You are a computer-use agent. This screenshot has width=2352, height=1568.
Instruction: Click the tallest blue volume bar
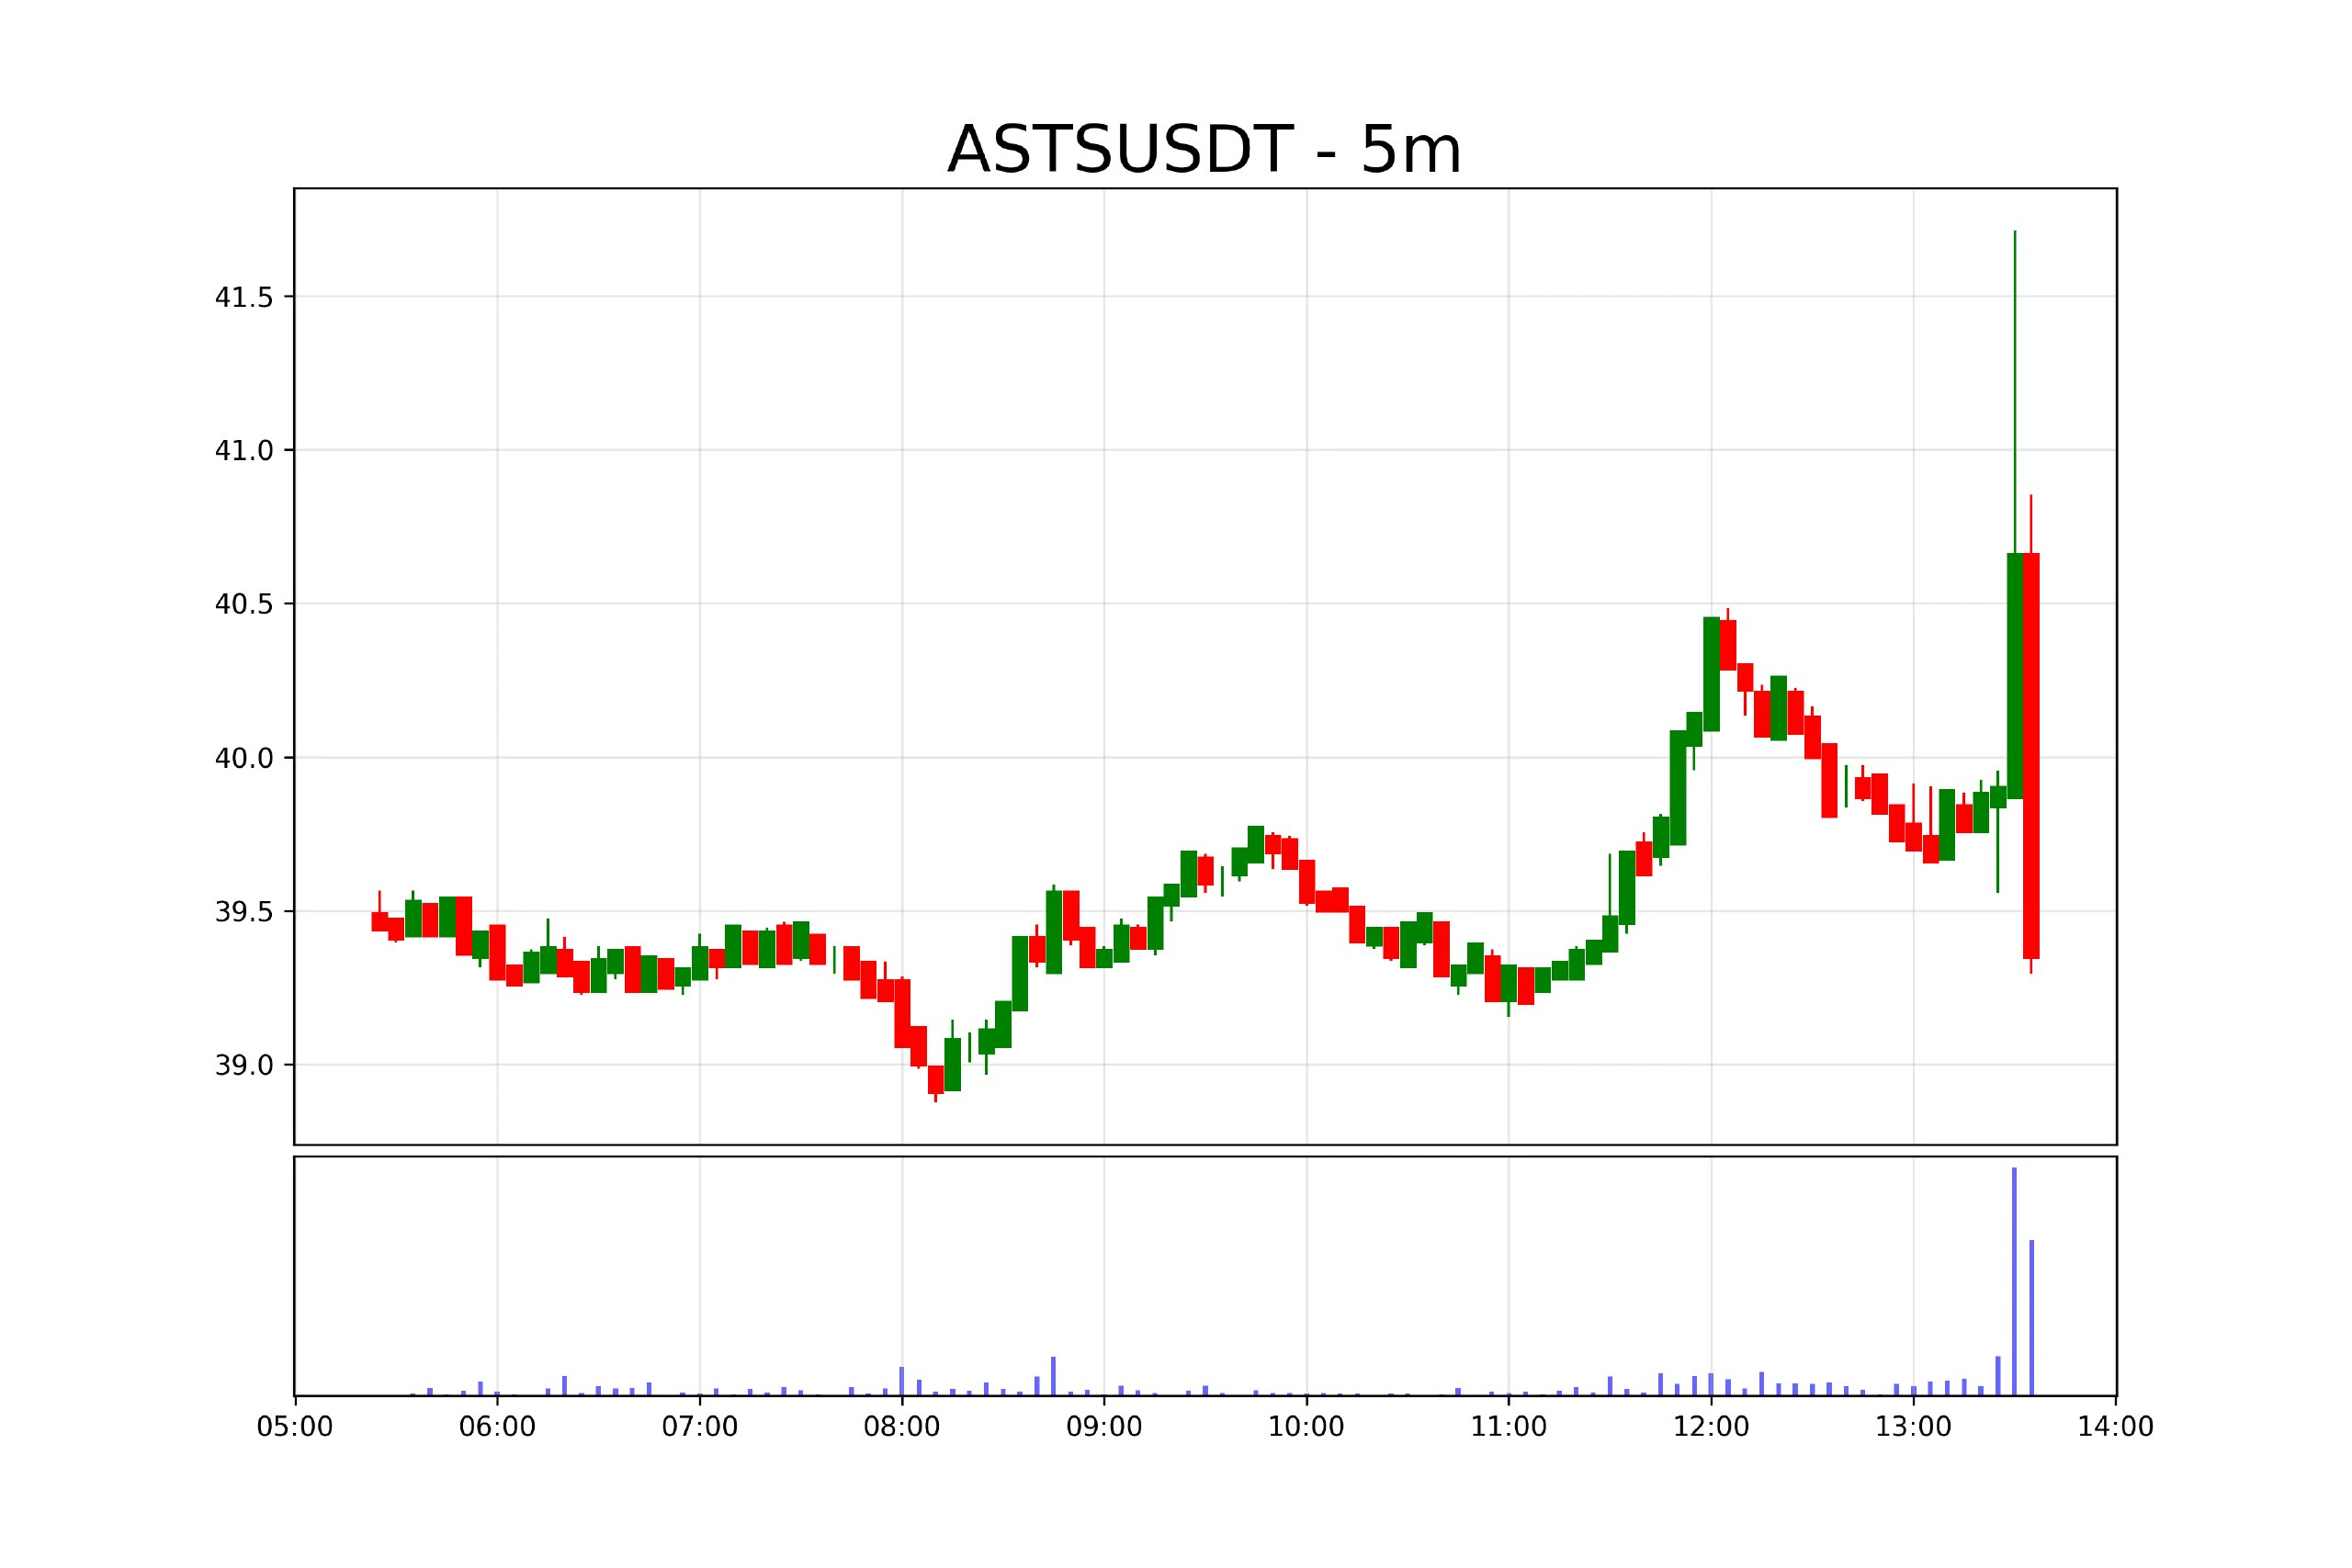click(2014, 1281)
